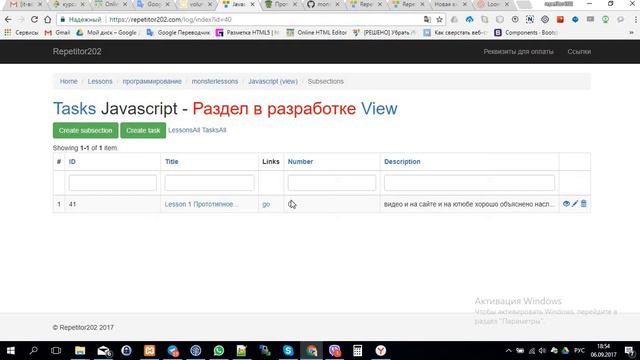Follow the go link for lesson 41

266,204
